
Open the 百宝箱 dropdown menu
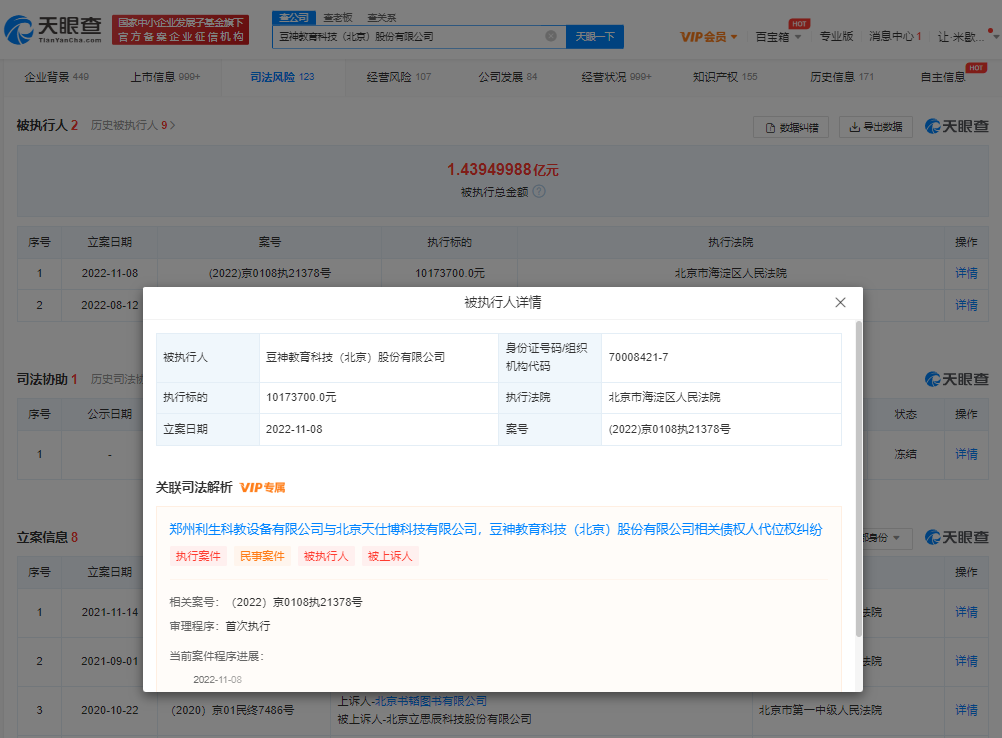tap(778, 36)
